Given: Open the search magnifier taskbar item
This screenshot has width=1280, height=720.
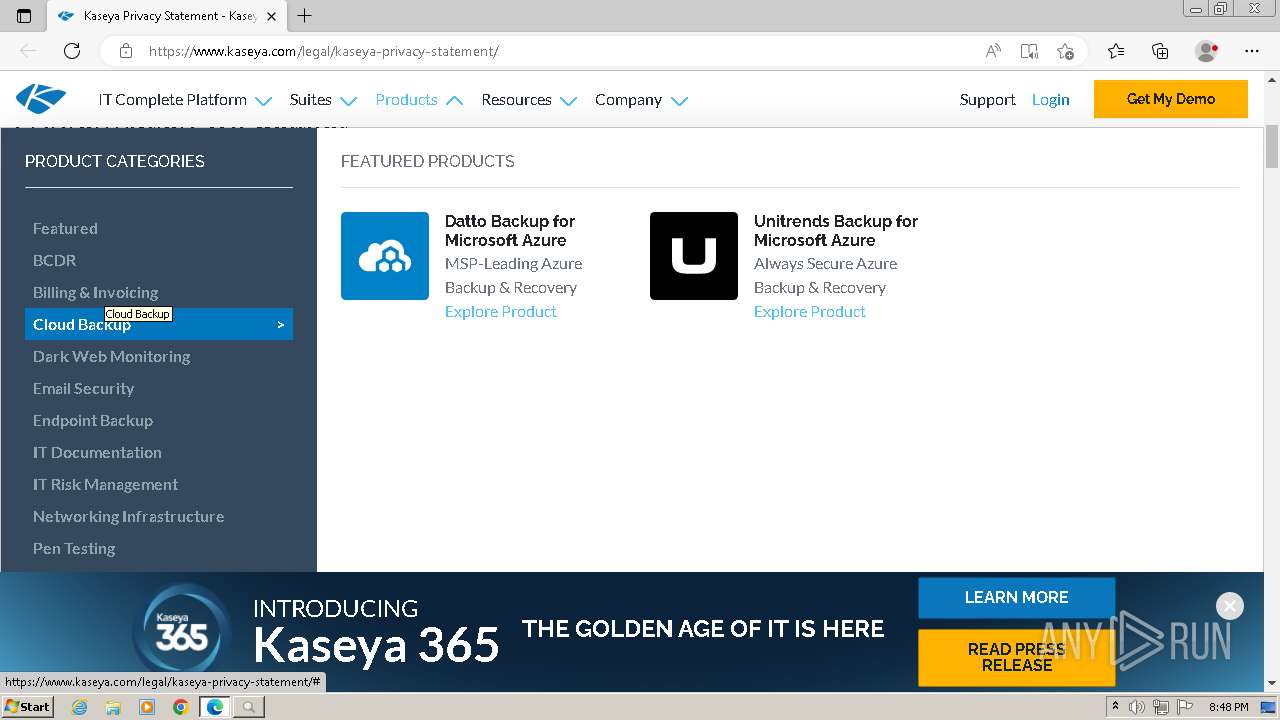Looking at the screenshot, I should coord(248,707).
